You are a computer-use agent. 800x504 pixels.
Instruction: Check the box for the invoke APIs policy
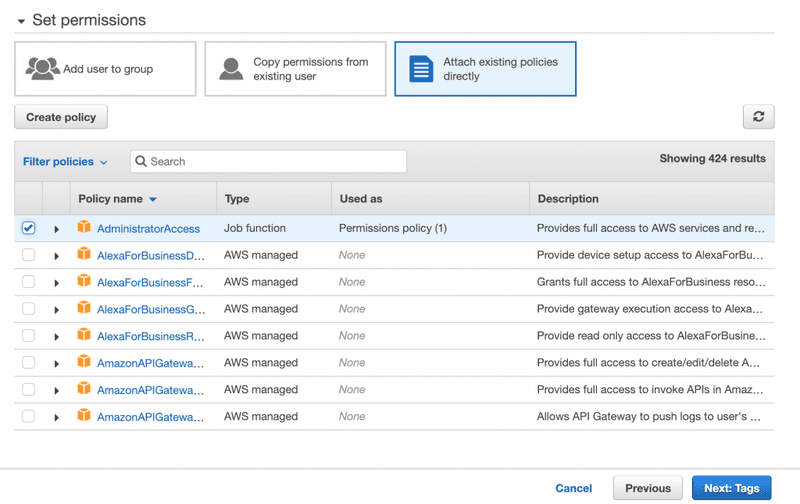29,389
